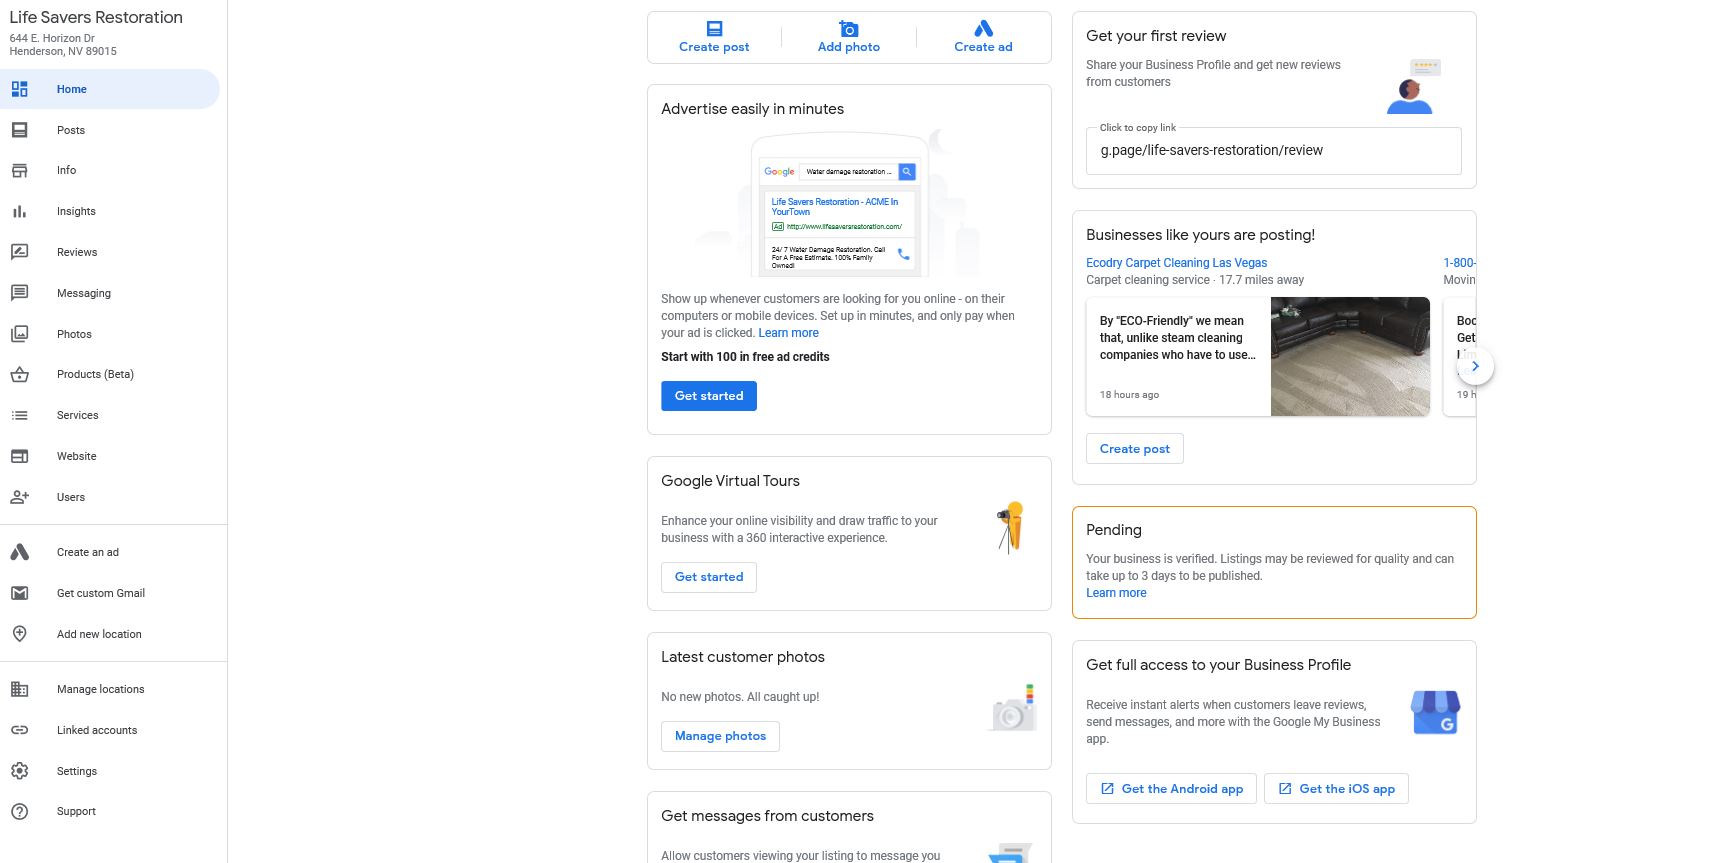Click Create post under Businesses like yours
Image resolution: width=1724 pixels, height=863 pixels.
1135,449
